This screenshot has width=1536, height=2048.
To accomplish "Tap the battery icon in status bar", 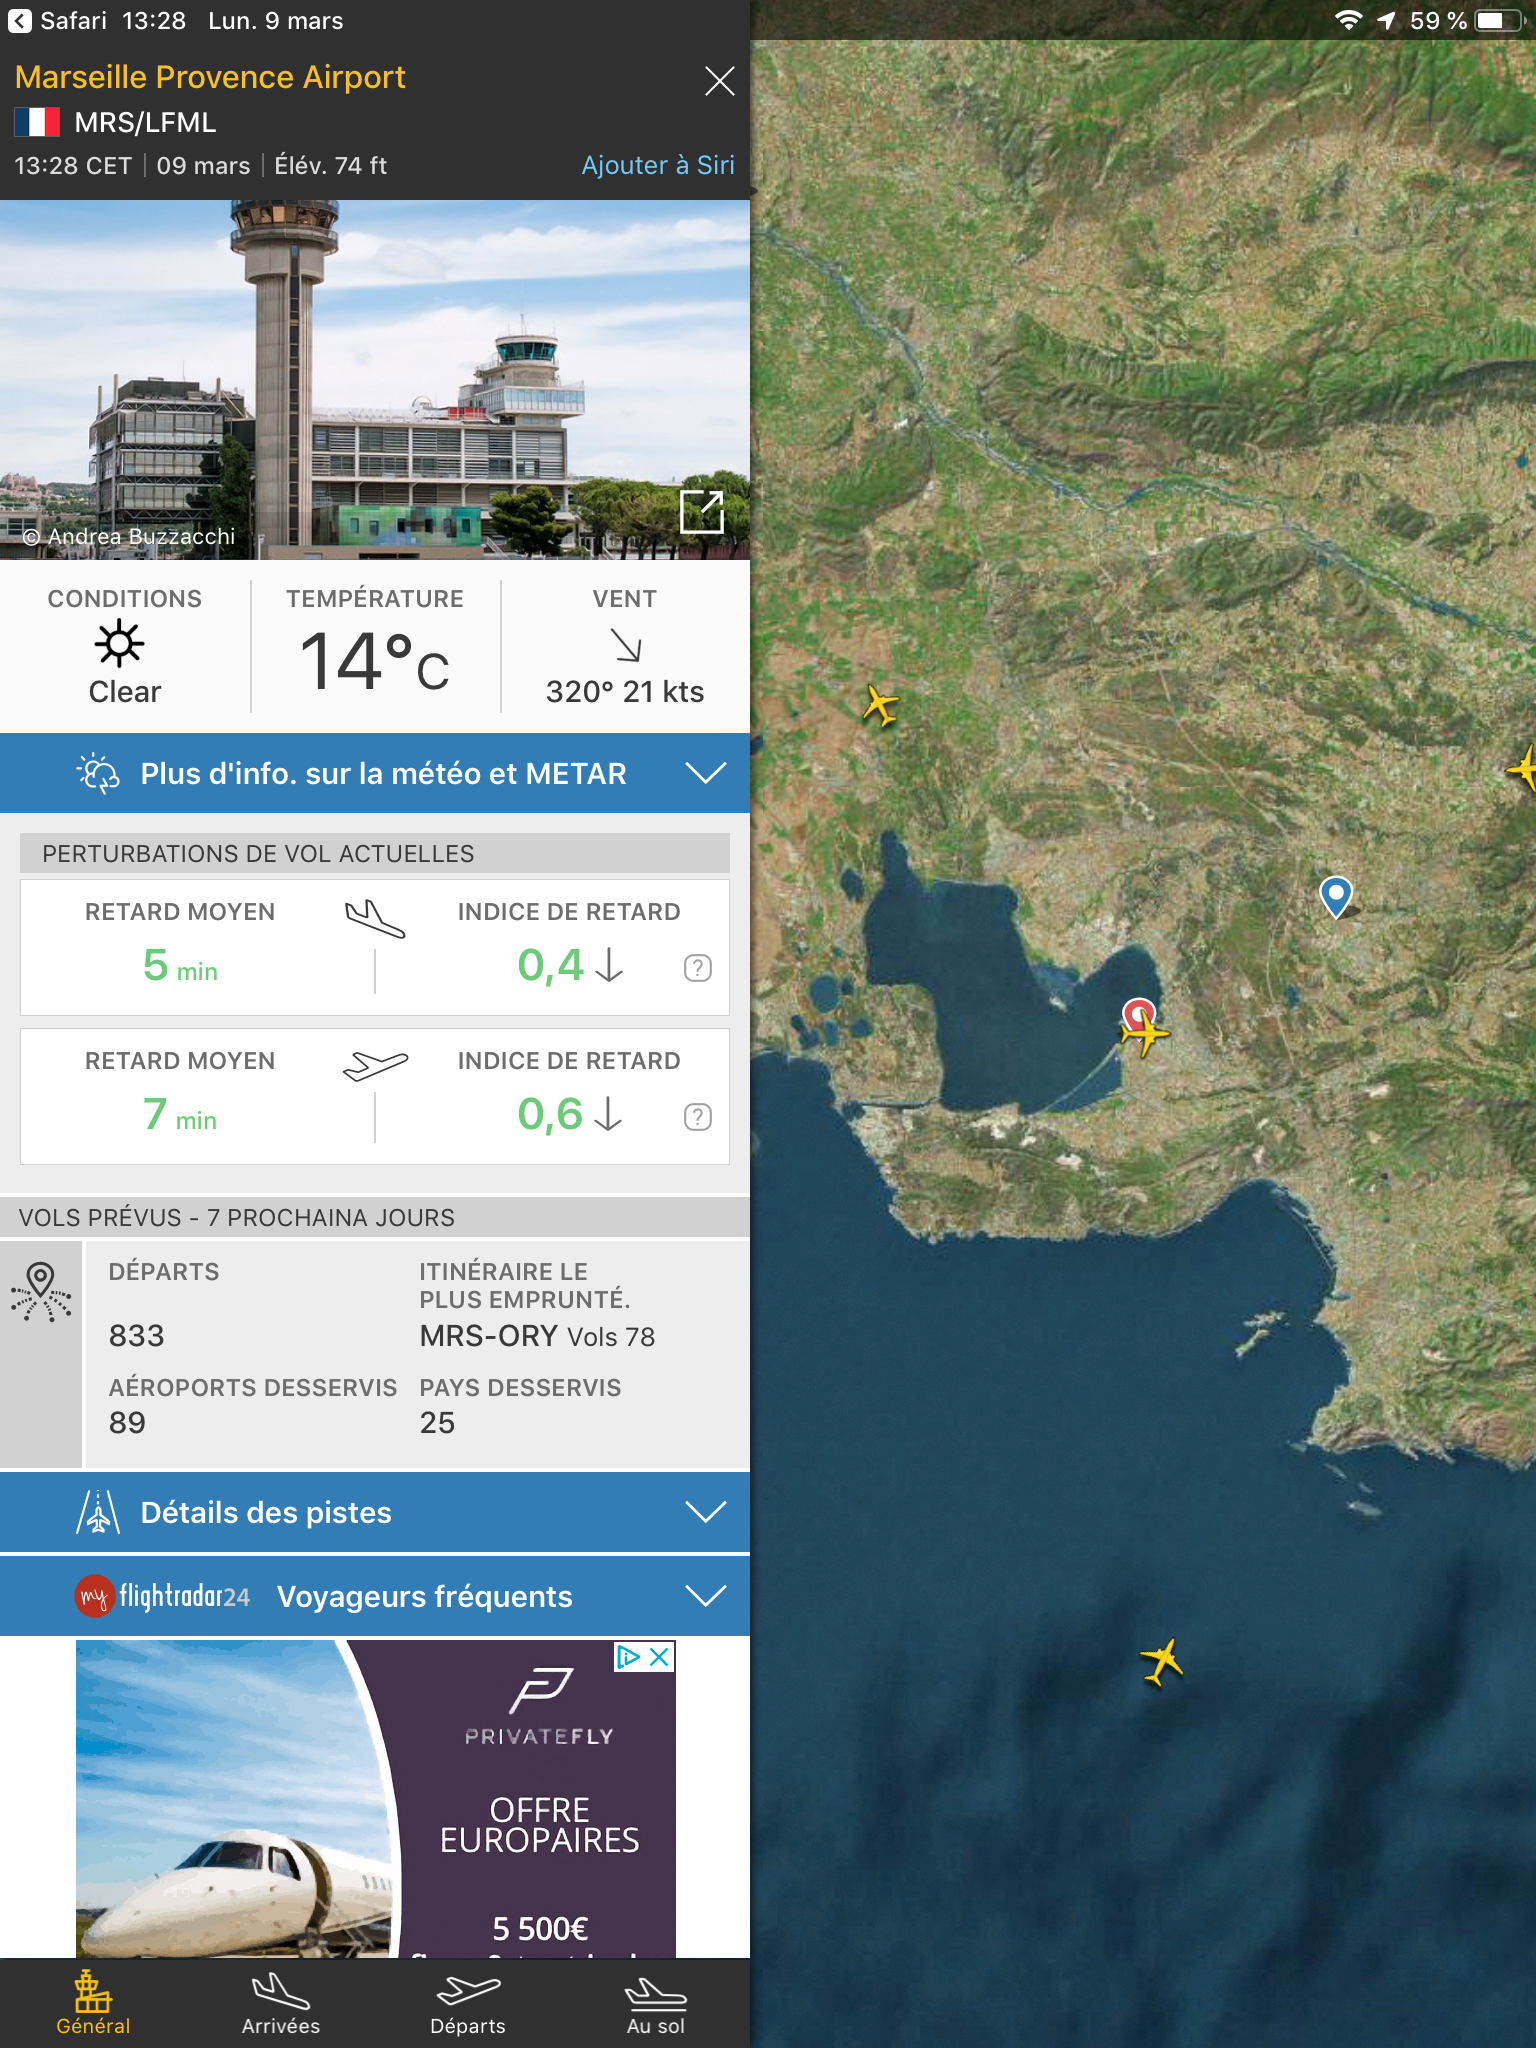I will 1500,21.
